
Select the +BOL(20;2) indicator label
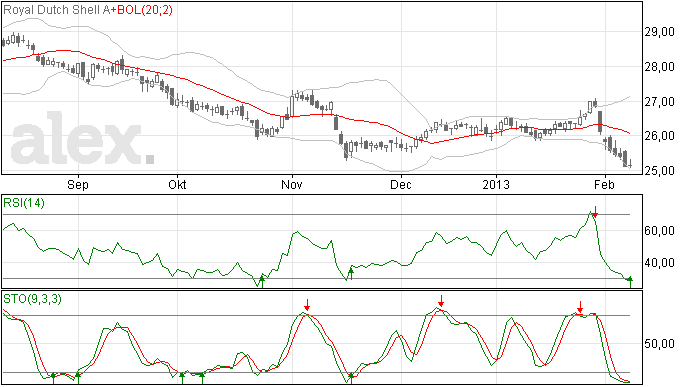pyautogui.click(x=142, y=10)
